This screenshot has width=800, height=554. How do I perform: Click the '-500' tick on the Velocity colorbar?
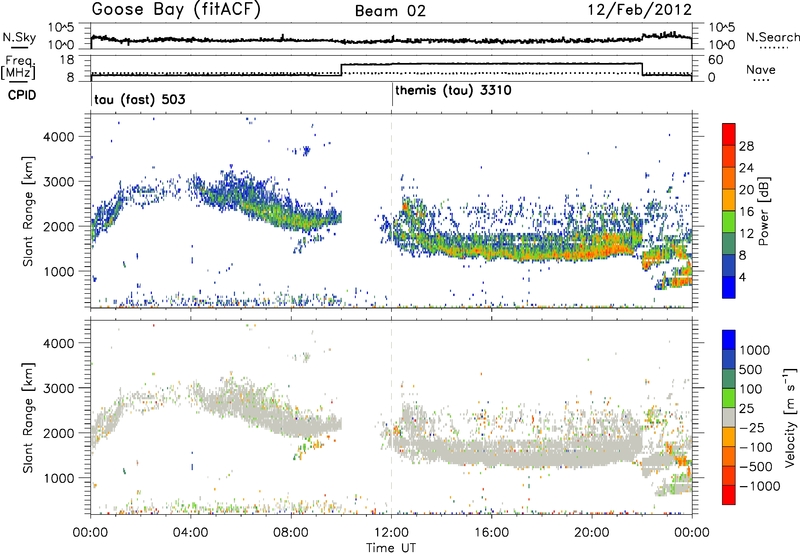click(x=757, y=467)
